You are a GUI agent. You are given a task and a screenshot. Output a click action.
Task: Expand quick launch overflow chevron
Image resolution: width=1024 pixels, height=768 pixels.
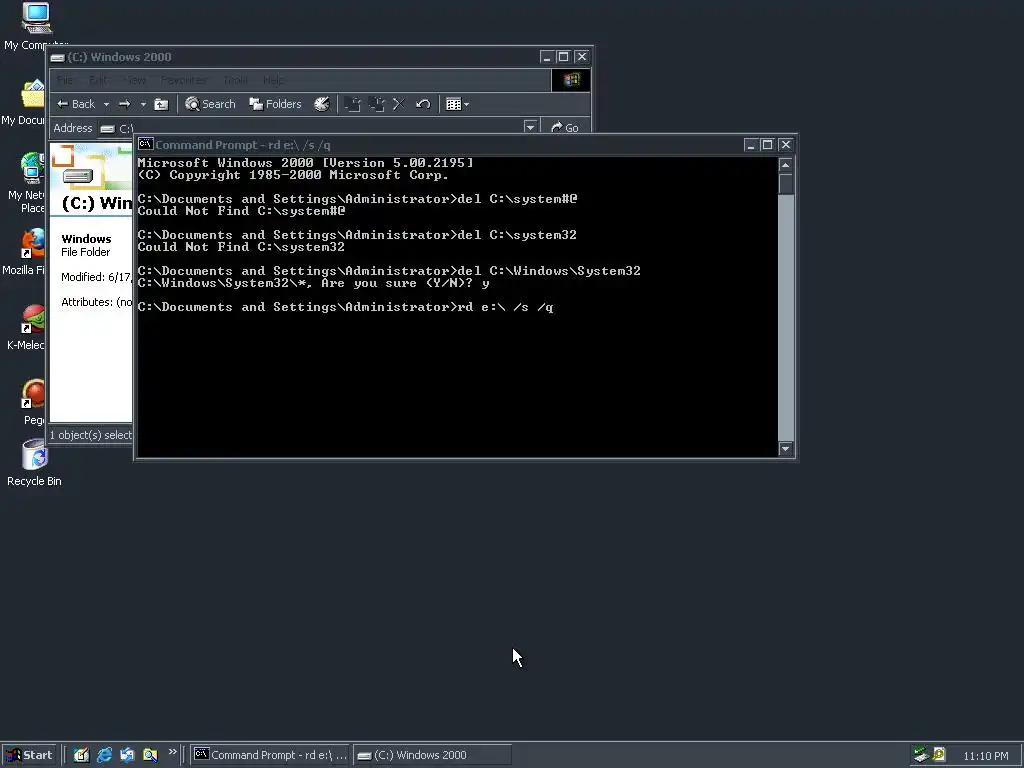tap(172, 752)
